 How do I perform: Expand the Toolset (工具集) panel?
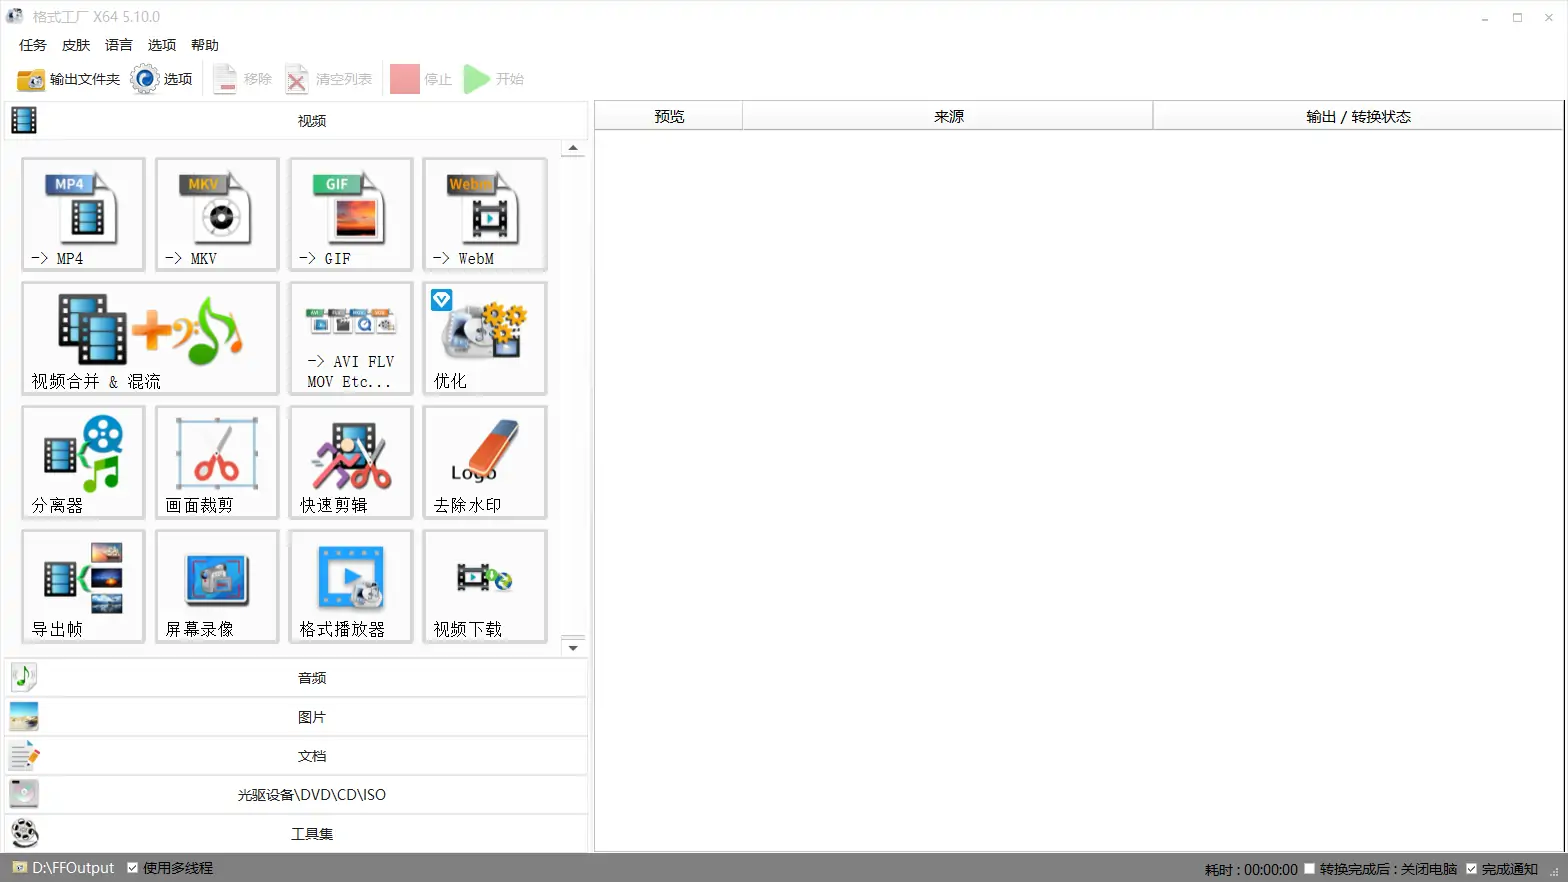click(311, 834)
